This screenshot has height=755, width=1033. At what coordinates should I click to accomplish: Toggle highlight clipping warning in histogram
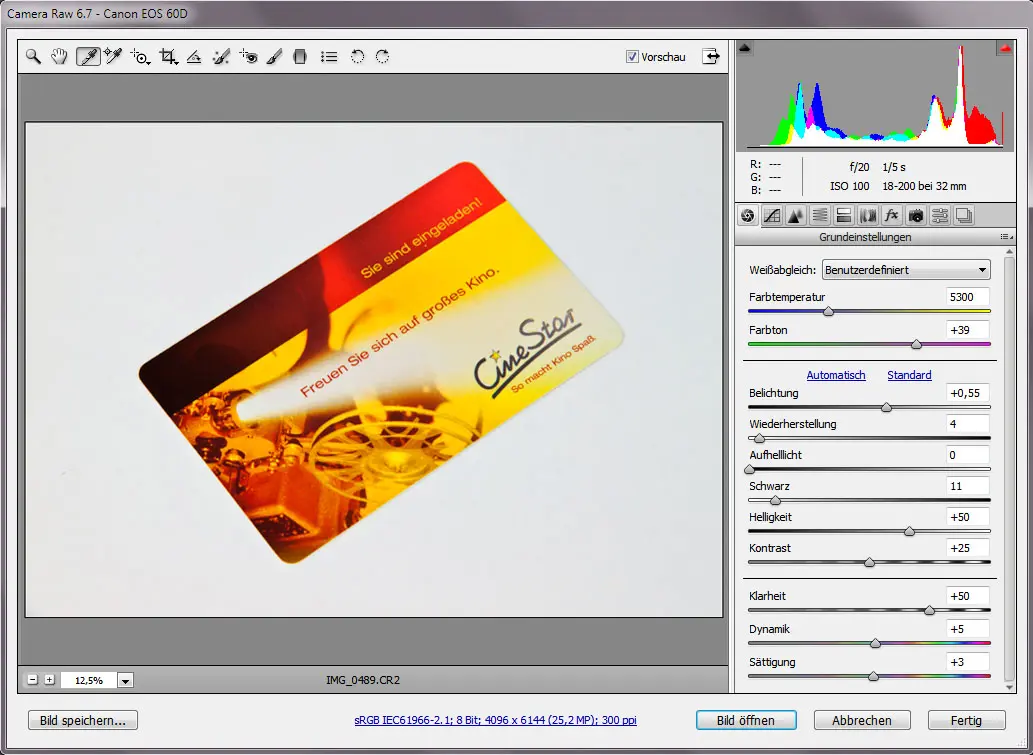tap(1003, 48)
